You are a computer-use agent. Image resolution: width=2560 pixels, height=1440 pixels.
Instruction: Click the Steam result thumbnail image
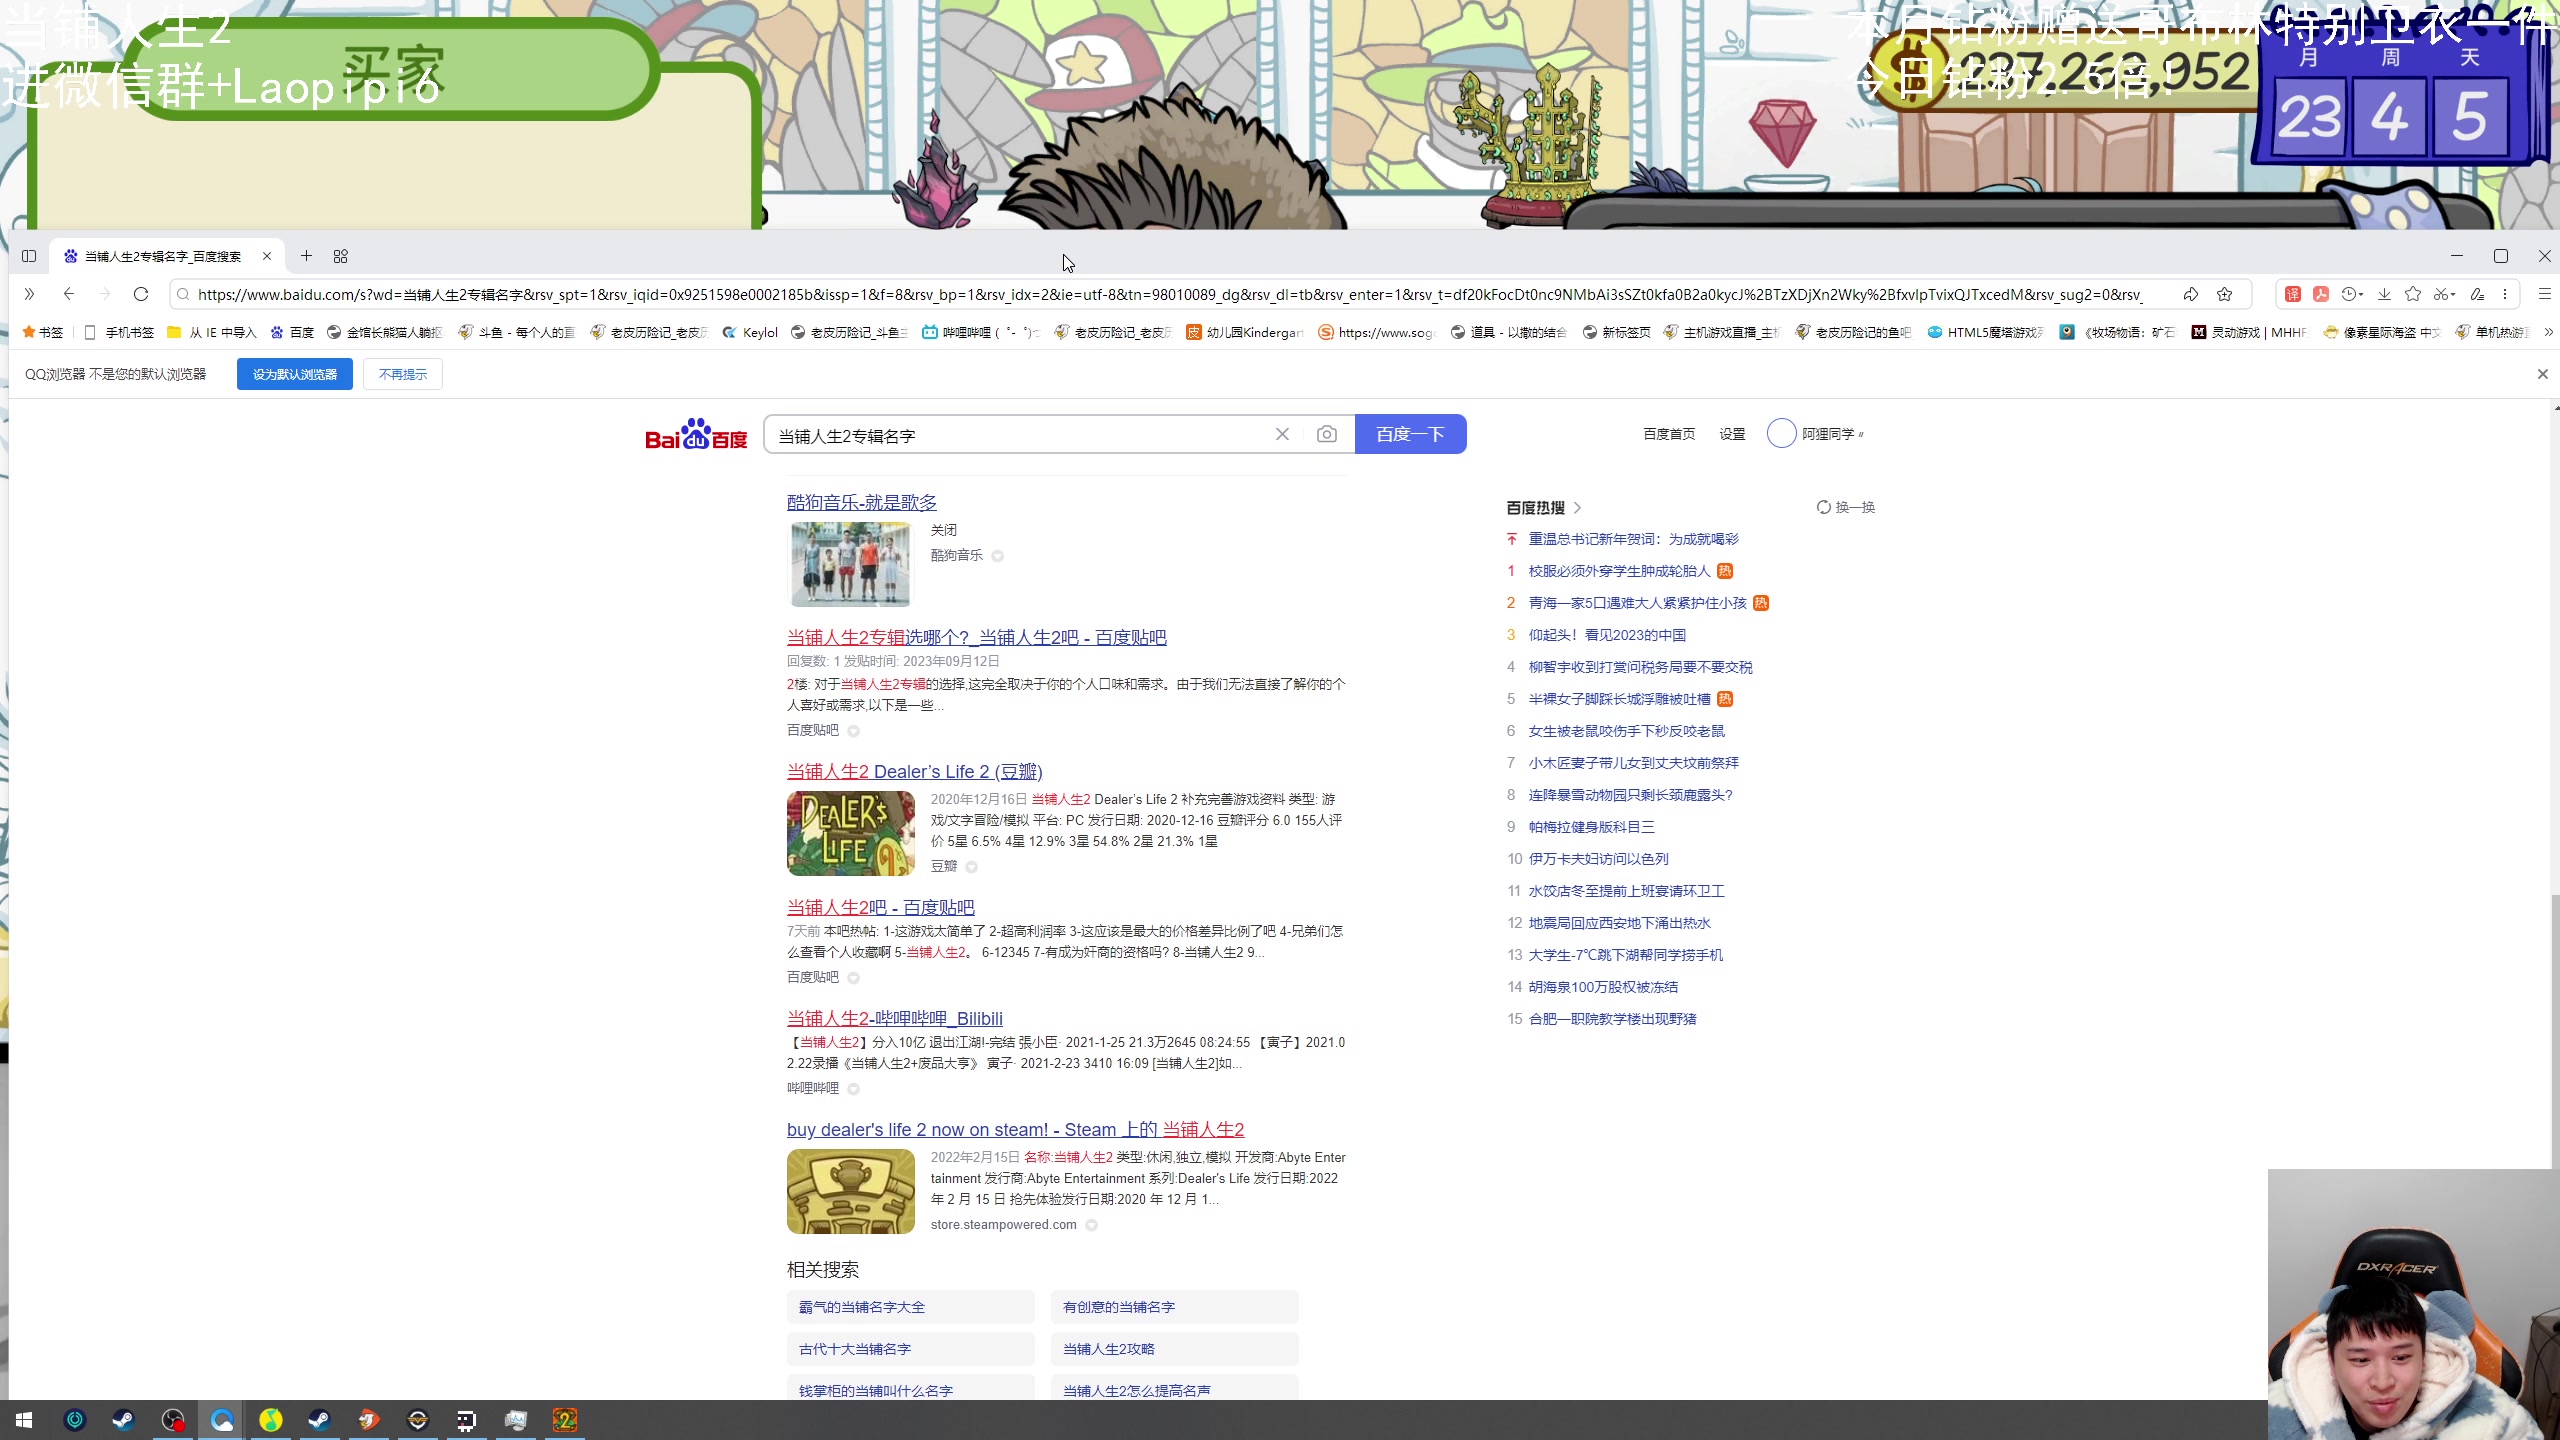click(851, 1191)
